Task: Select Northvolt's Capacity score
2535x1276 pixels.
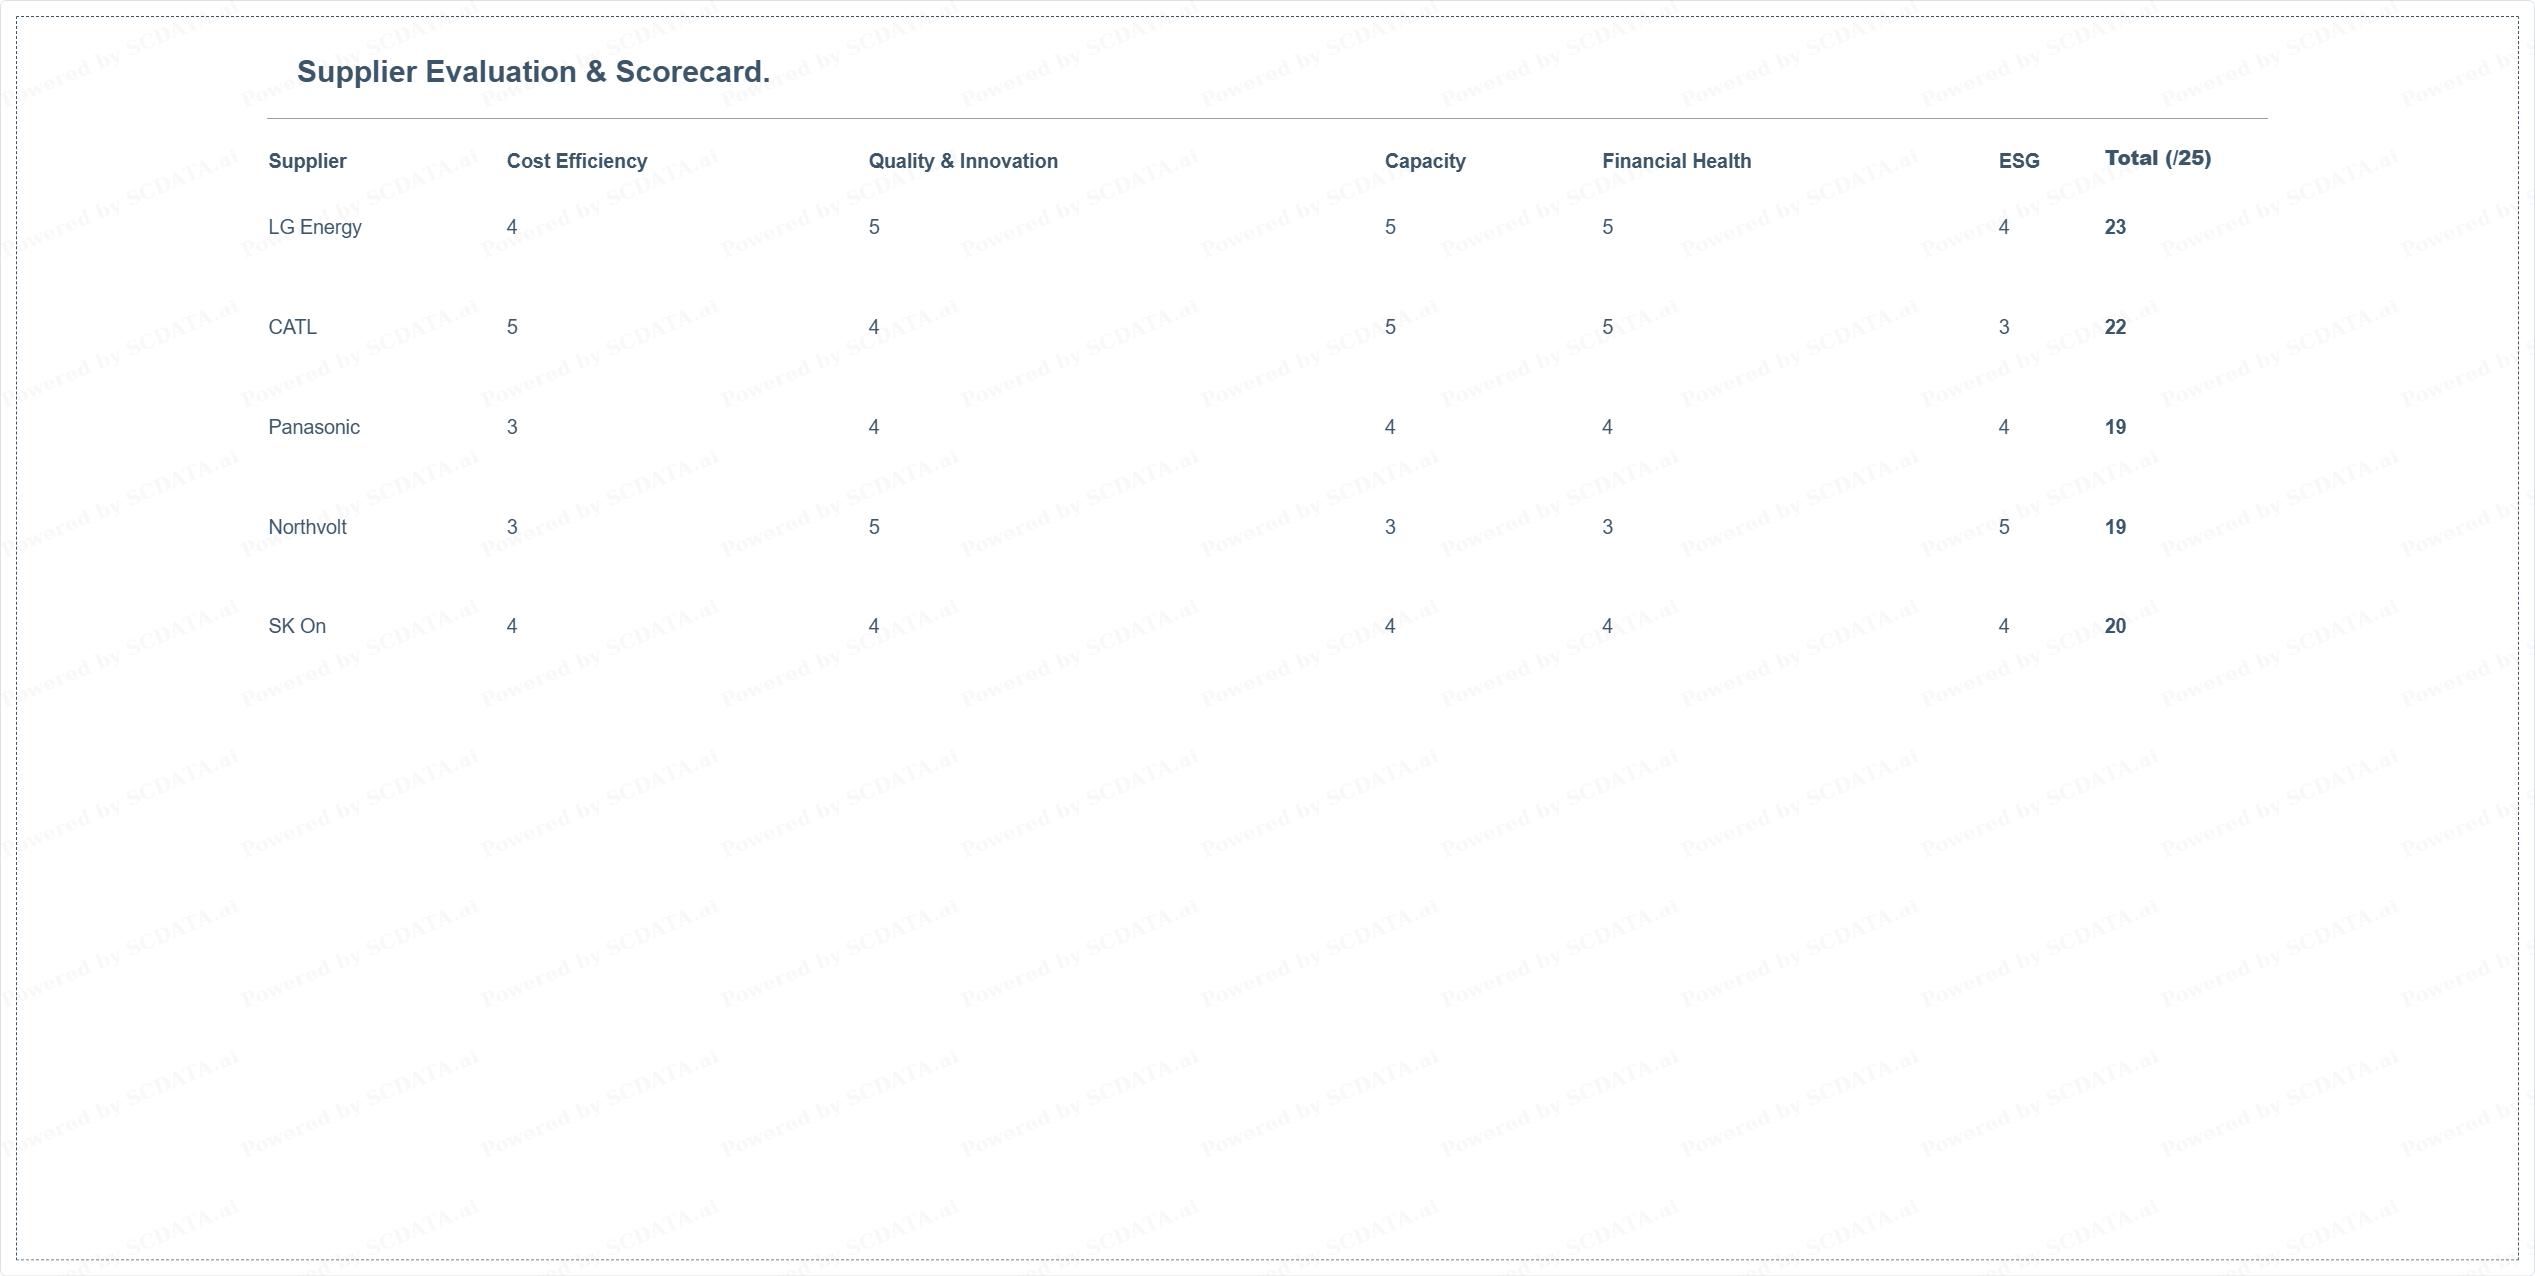Action: click(x=1390, y=527)
